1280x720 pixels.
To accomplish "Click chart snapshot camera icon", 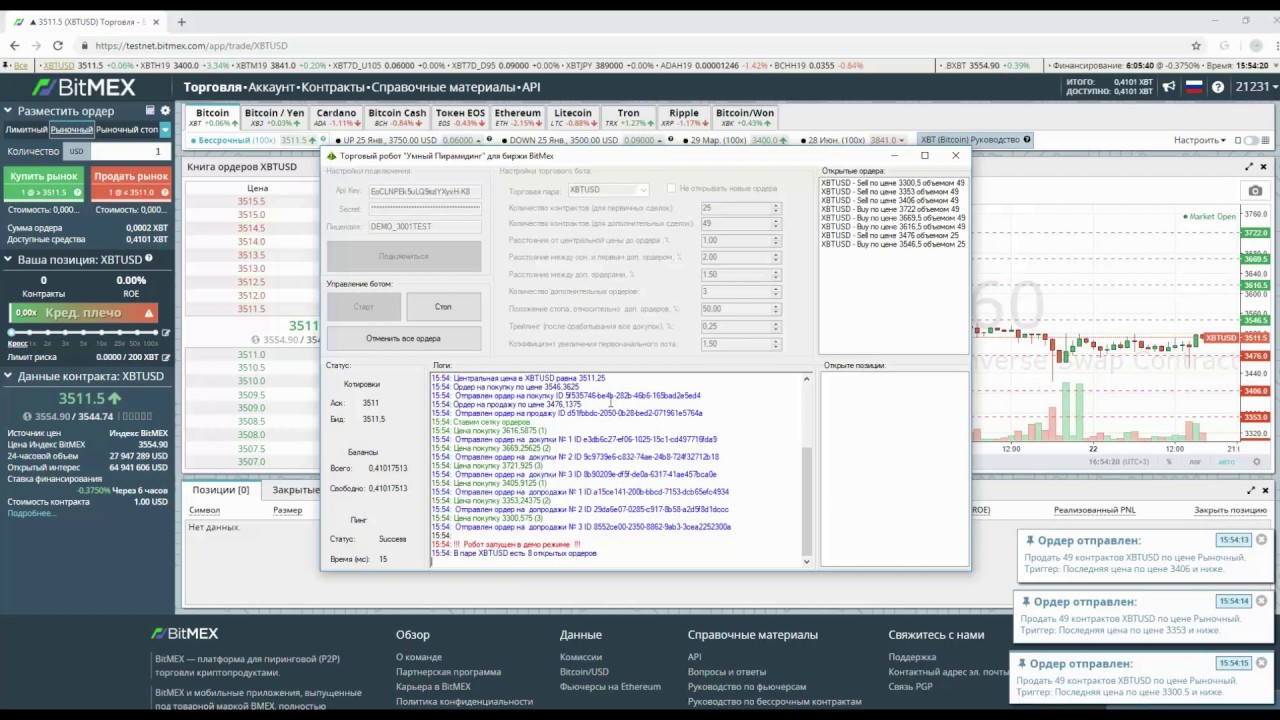I will (x=1255, y=191).
